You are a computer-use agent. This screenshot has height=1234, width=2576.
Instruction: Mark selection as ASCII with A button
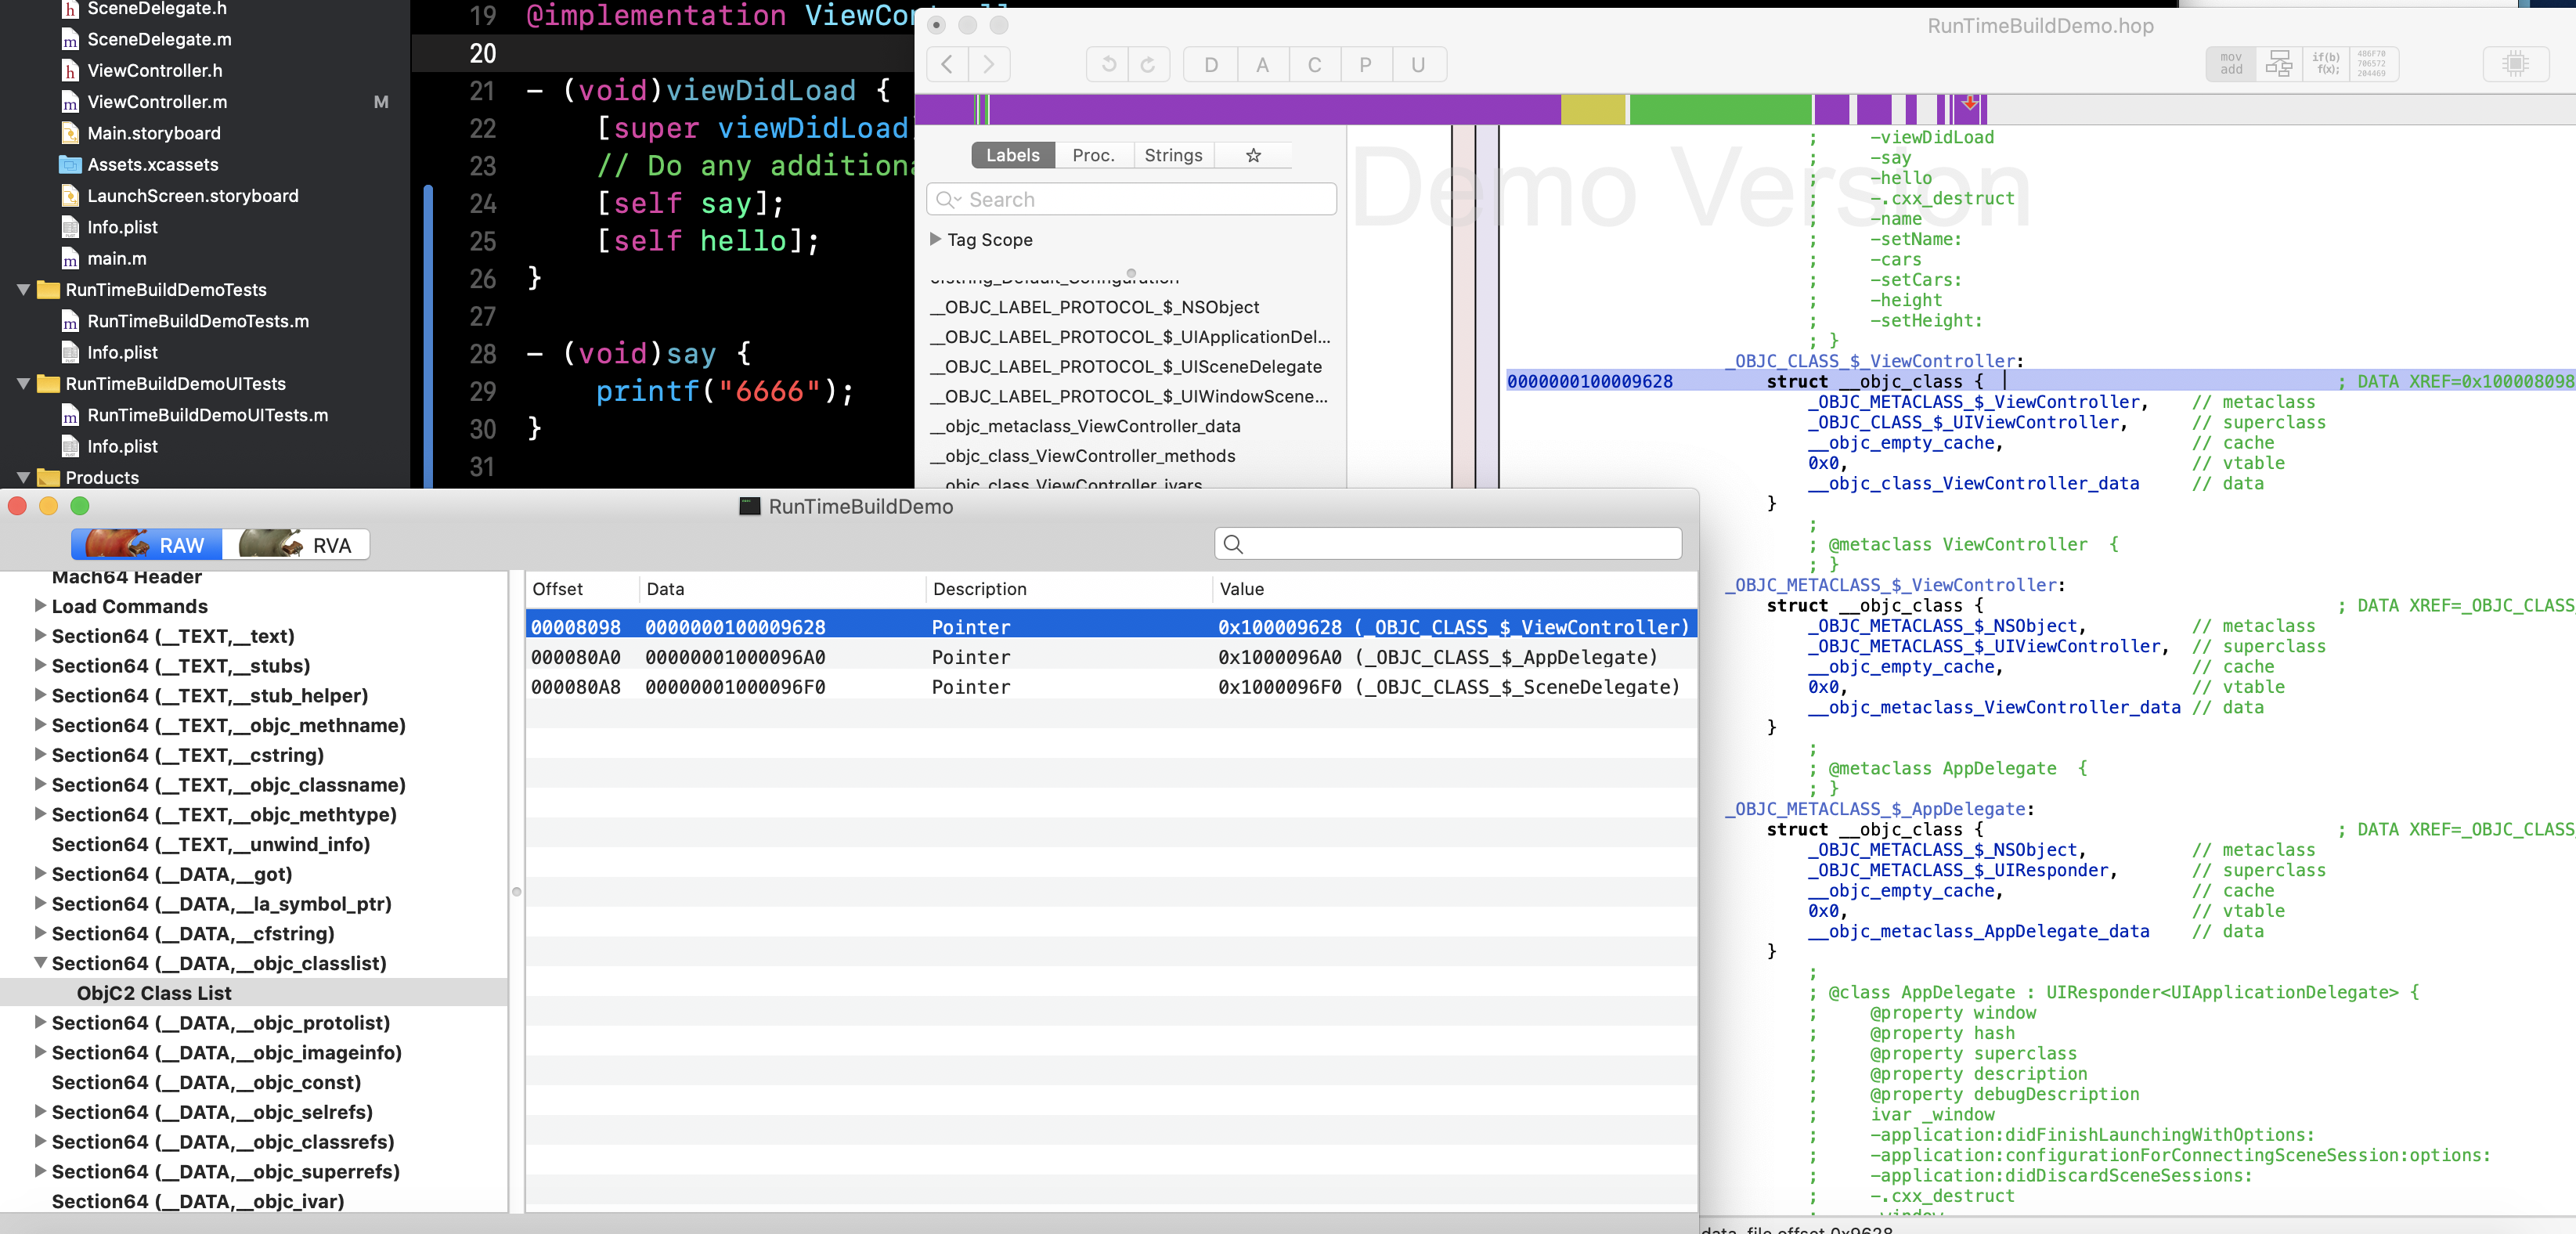pyautogui.click(x=1263, y=65)
